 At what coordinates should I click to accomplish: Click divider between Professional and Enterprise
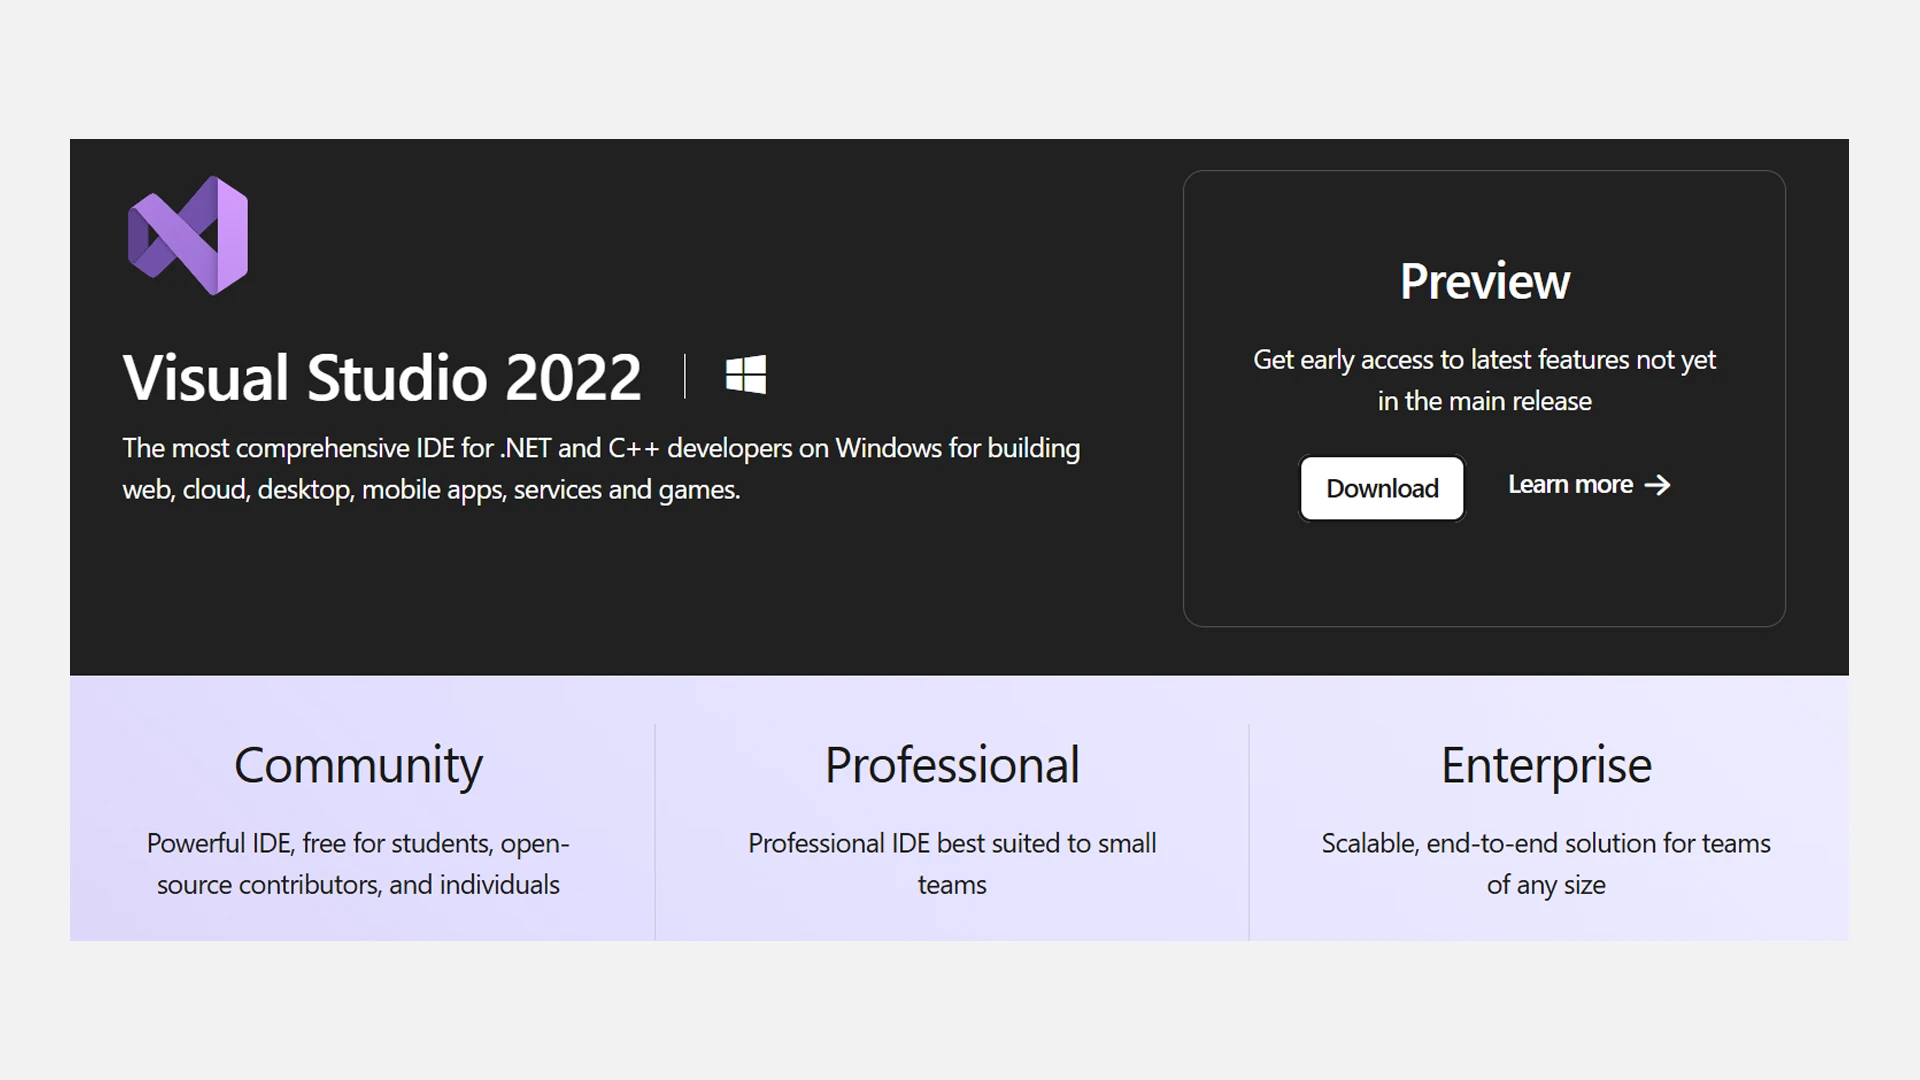(1249, 830)
